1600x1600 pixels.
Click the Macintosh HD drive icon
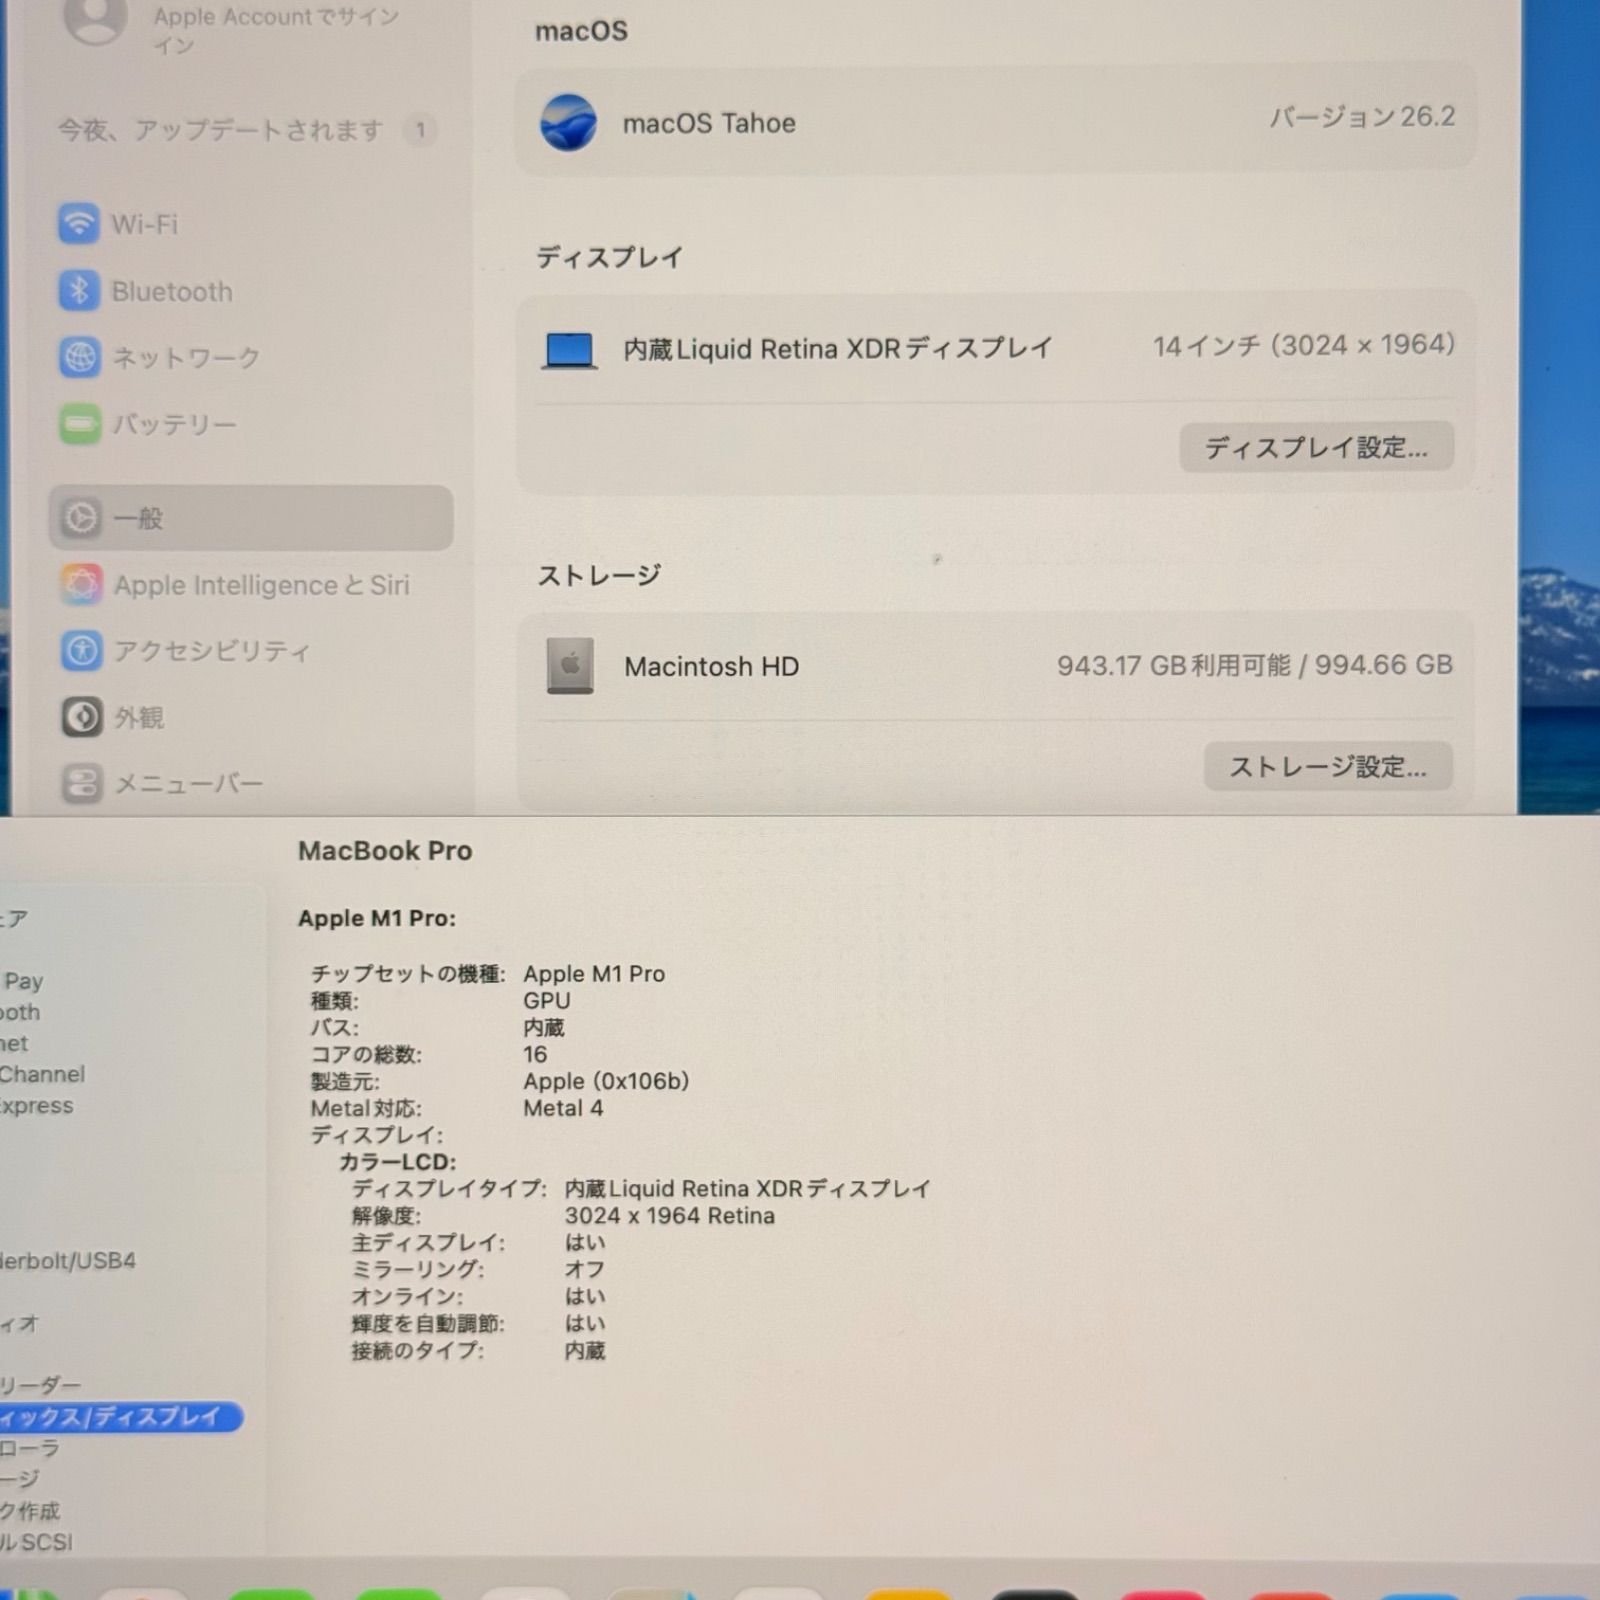(570, 666)
